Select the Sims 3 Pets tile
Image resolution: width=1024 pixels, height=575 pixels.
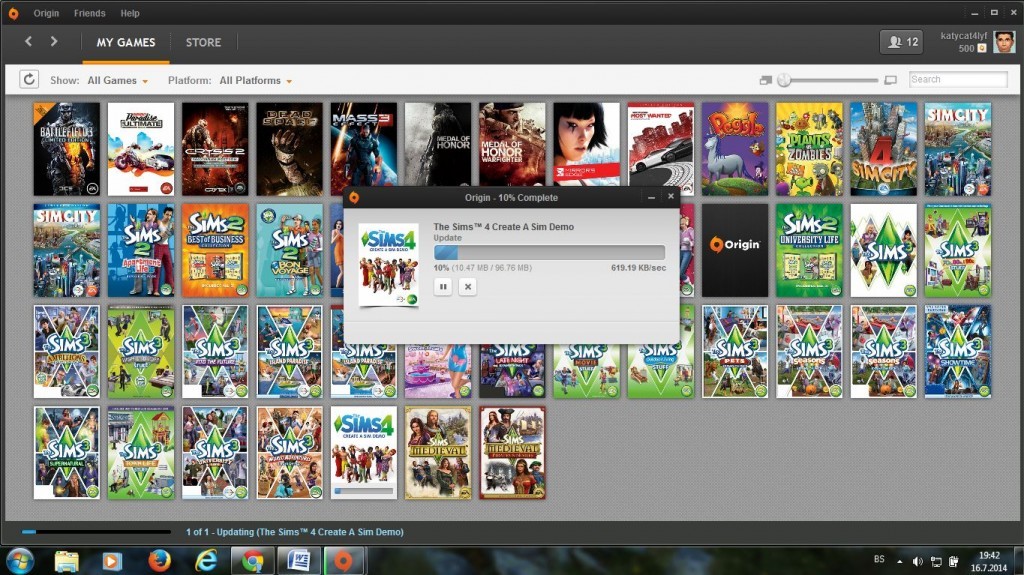(x=735, y=352)
